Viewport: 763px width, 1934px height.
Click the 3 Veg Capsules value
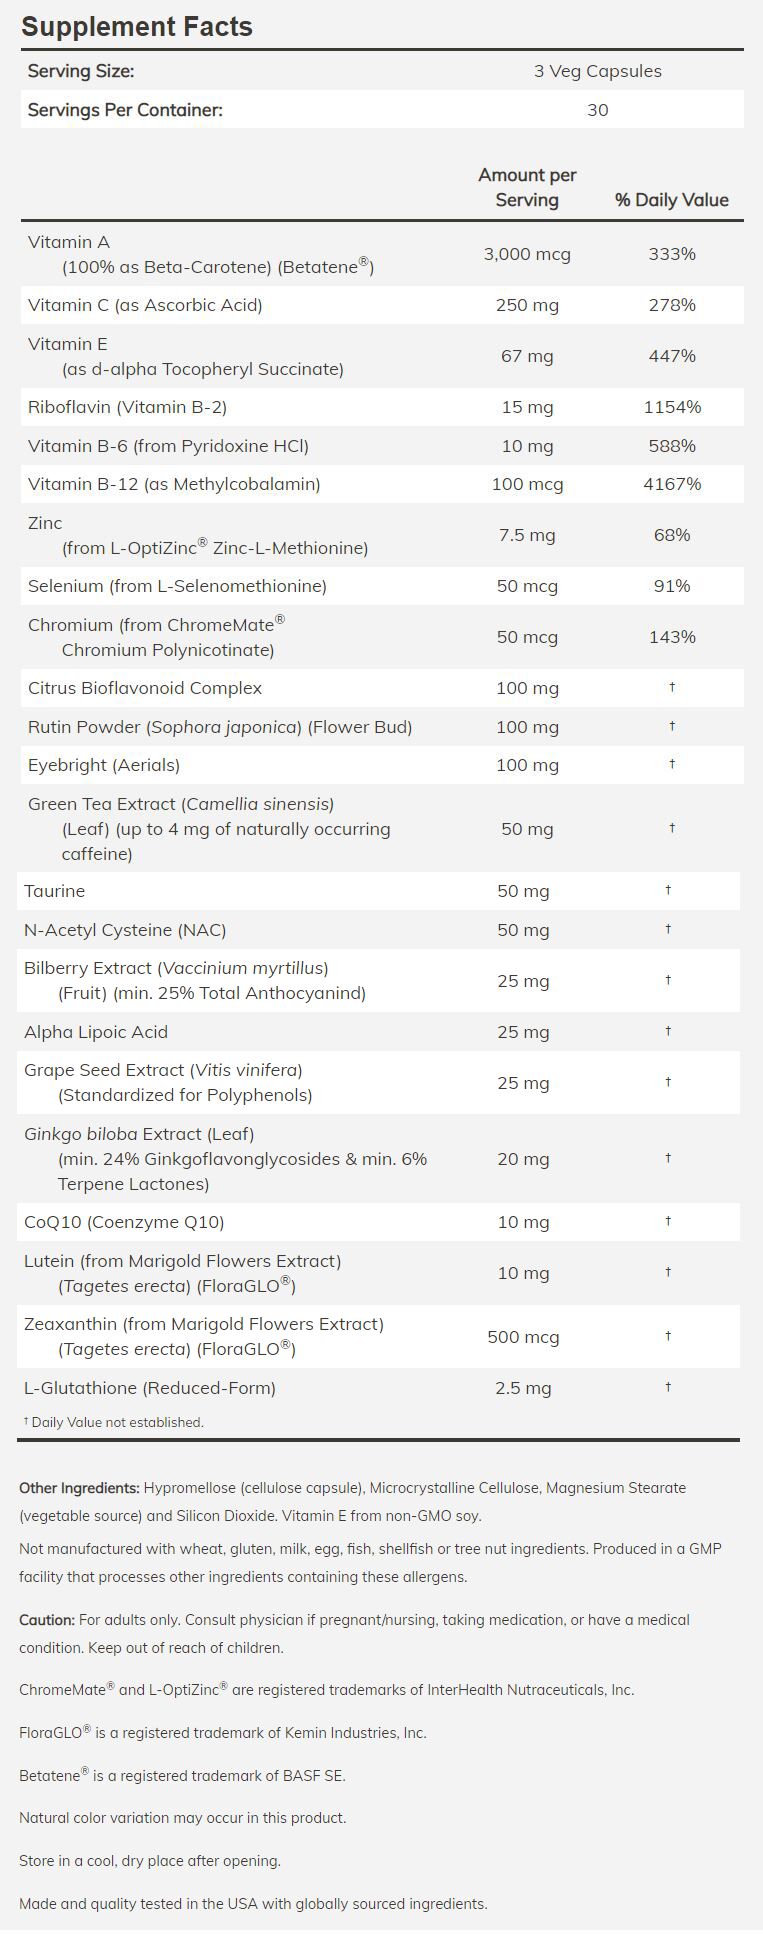pos(597,71)
